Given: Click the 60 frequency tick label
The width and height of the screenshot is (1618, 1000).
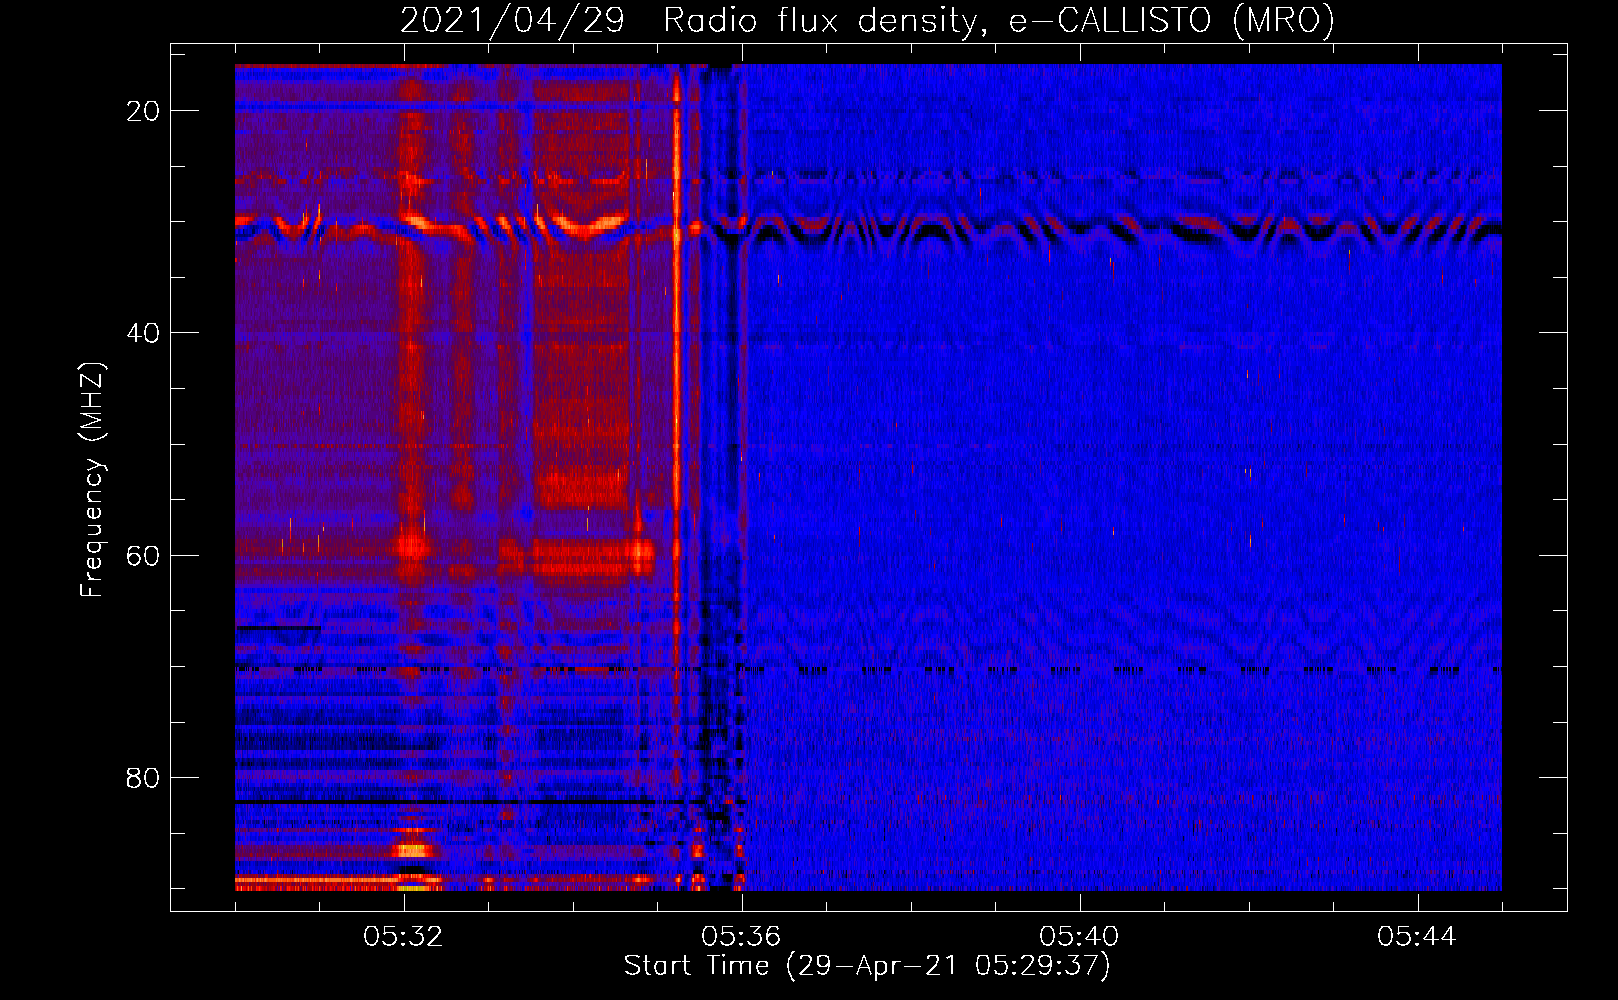Looking at the screenshot, I should tap(143, 555).
